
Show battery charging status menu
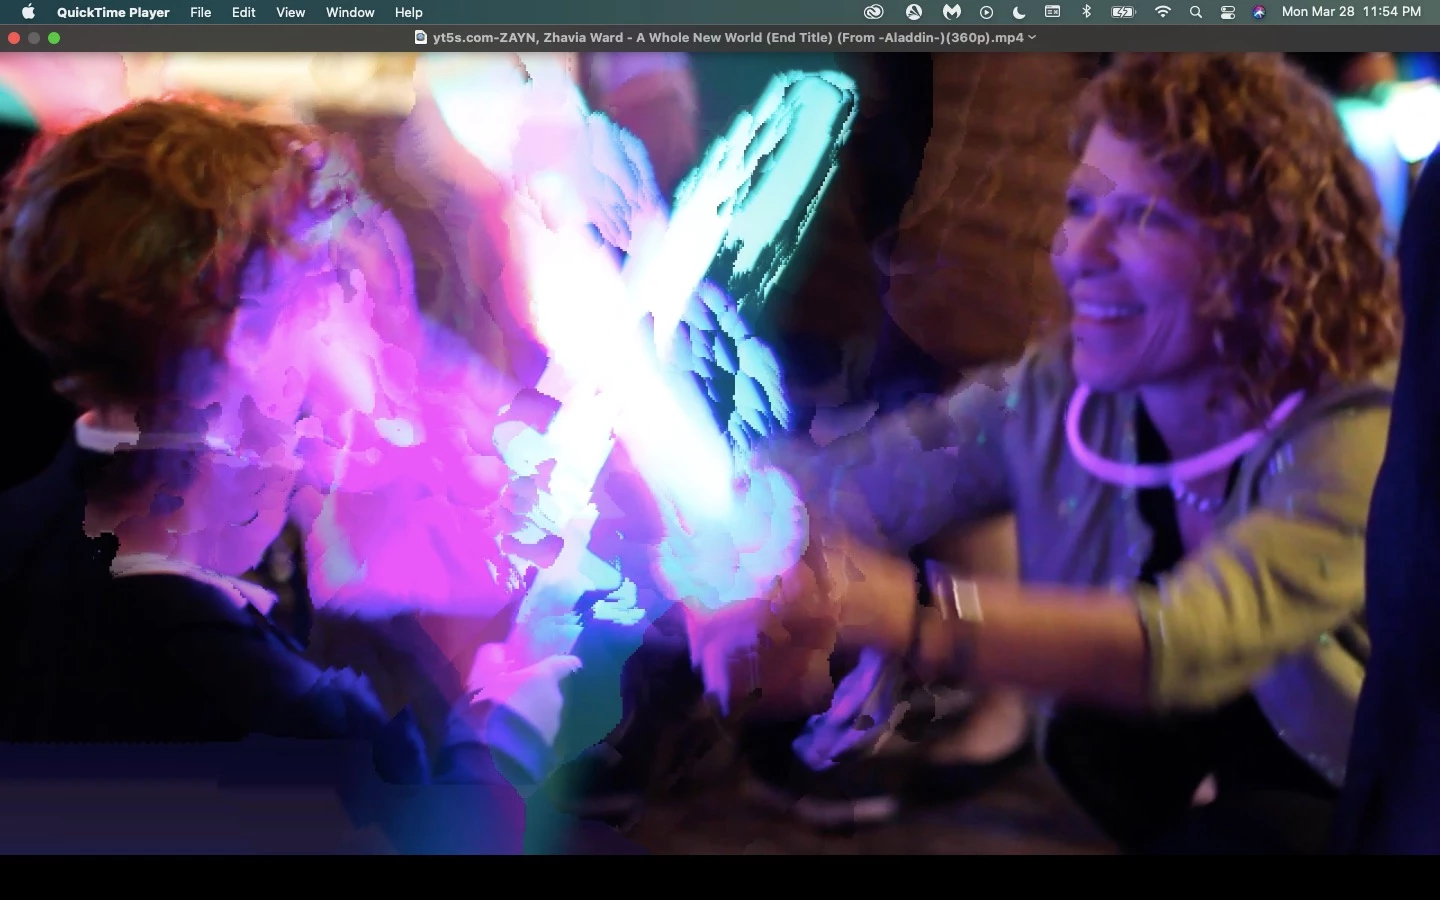click(1124, 12)
